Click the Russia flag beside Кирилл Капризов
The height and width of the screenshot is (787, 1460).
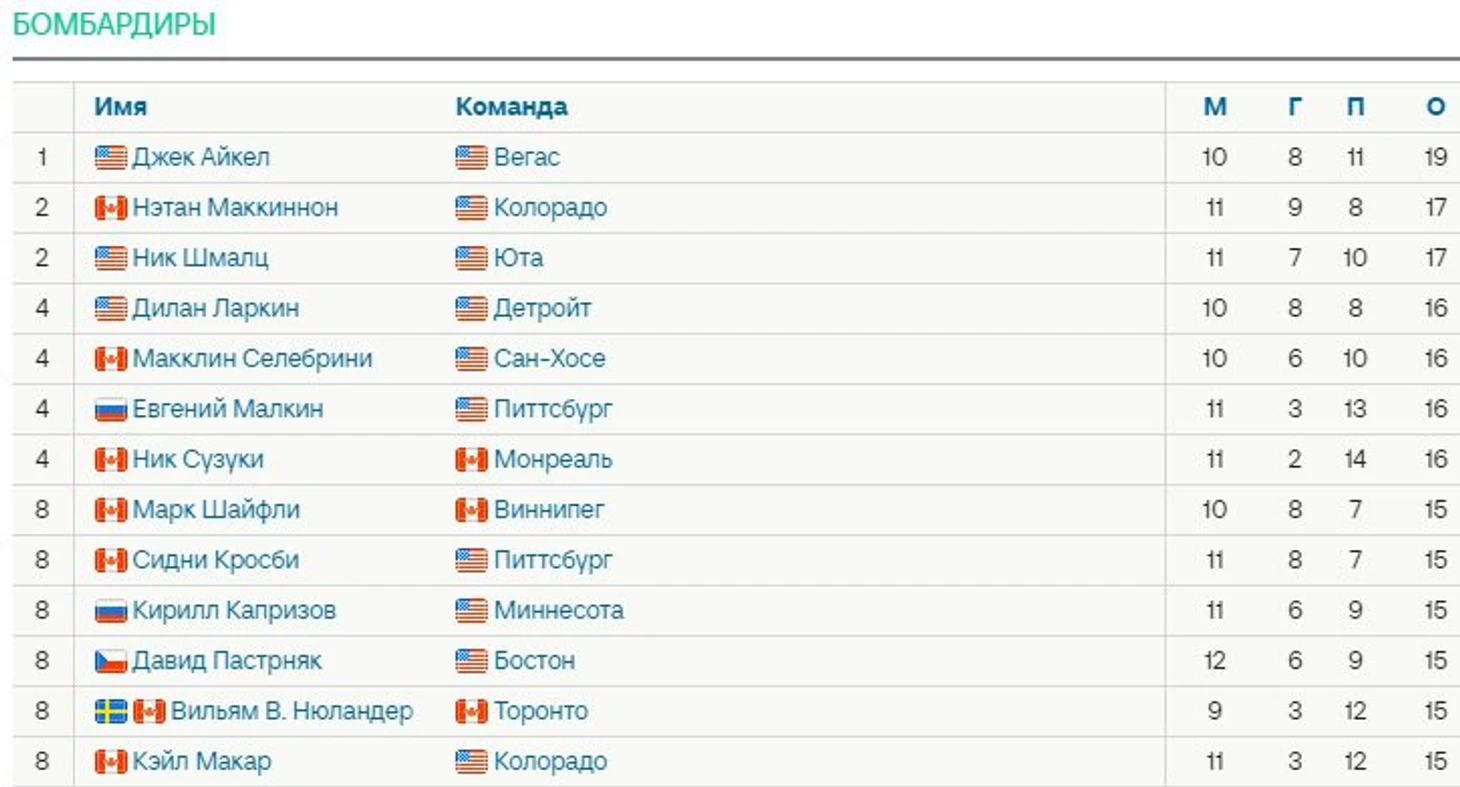(x=111, y=611)
